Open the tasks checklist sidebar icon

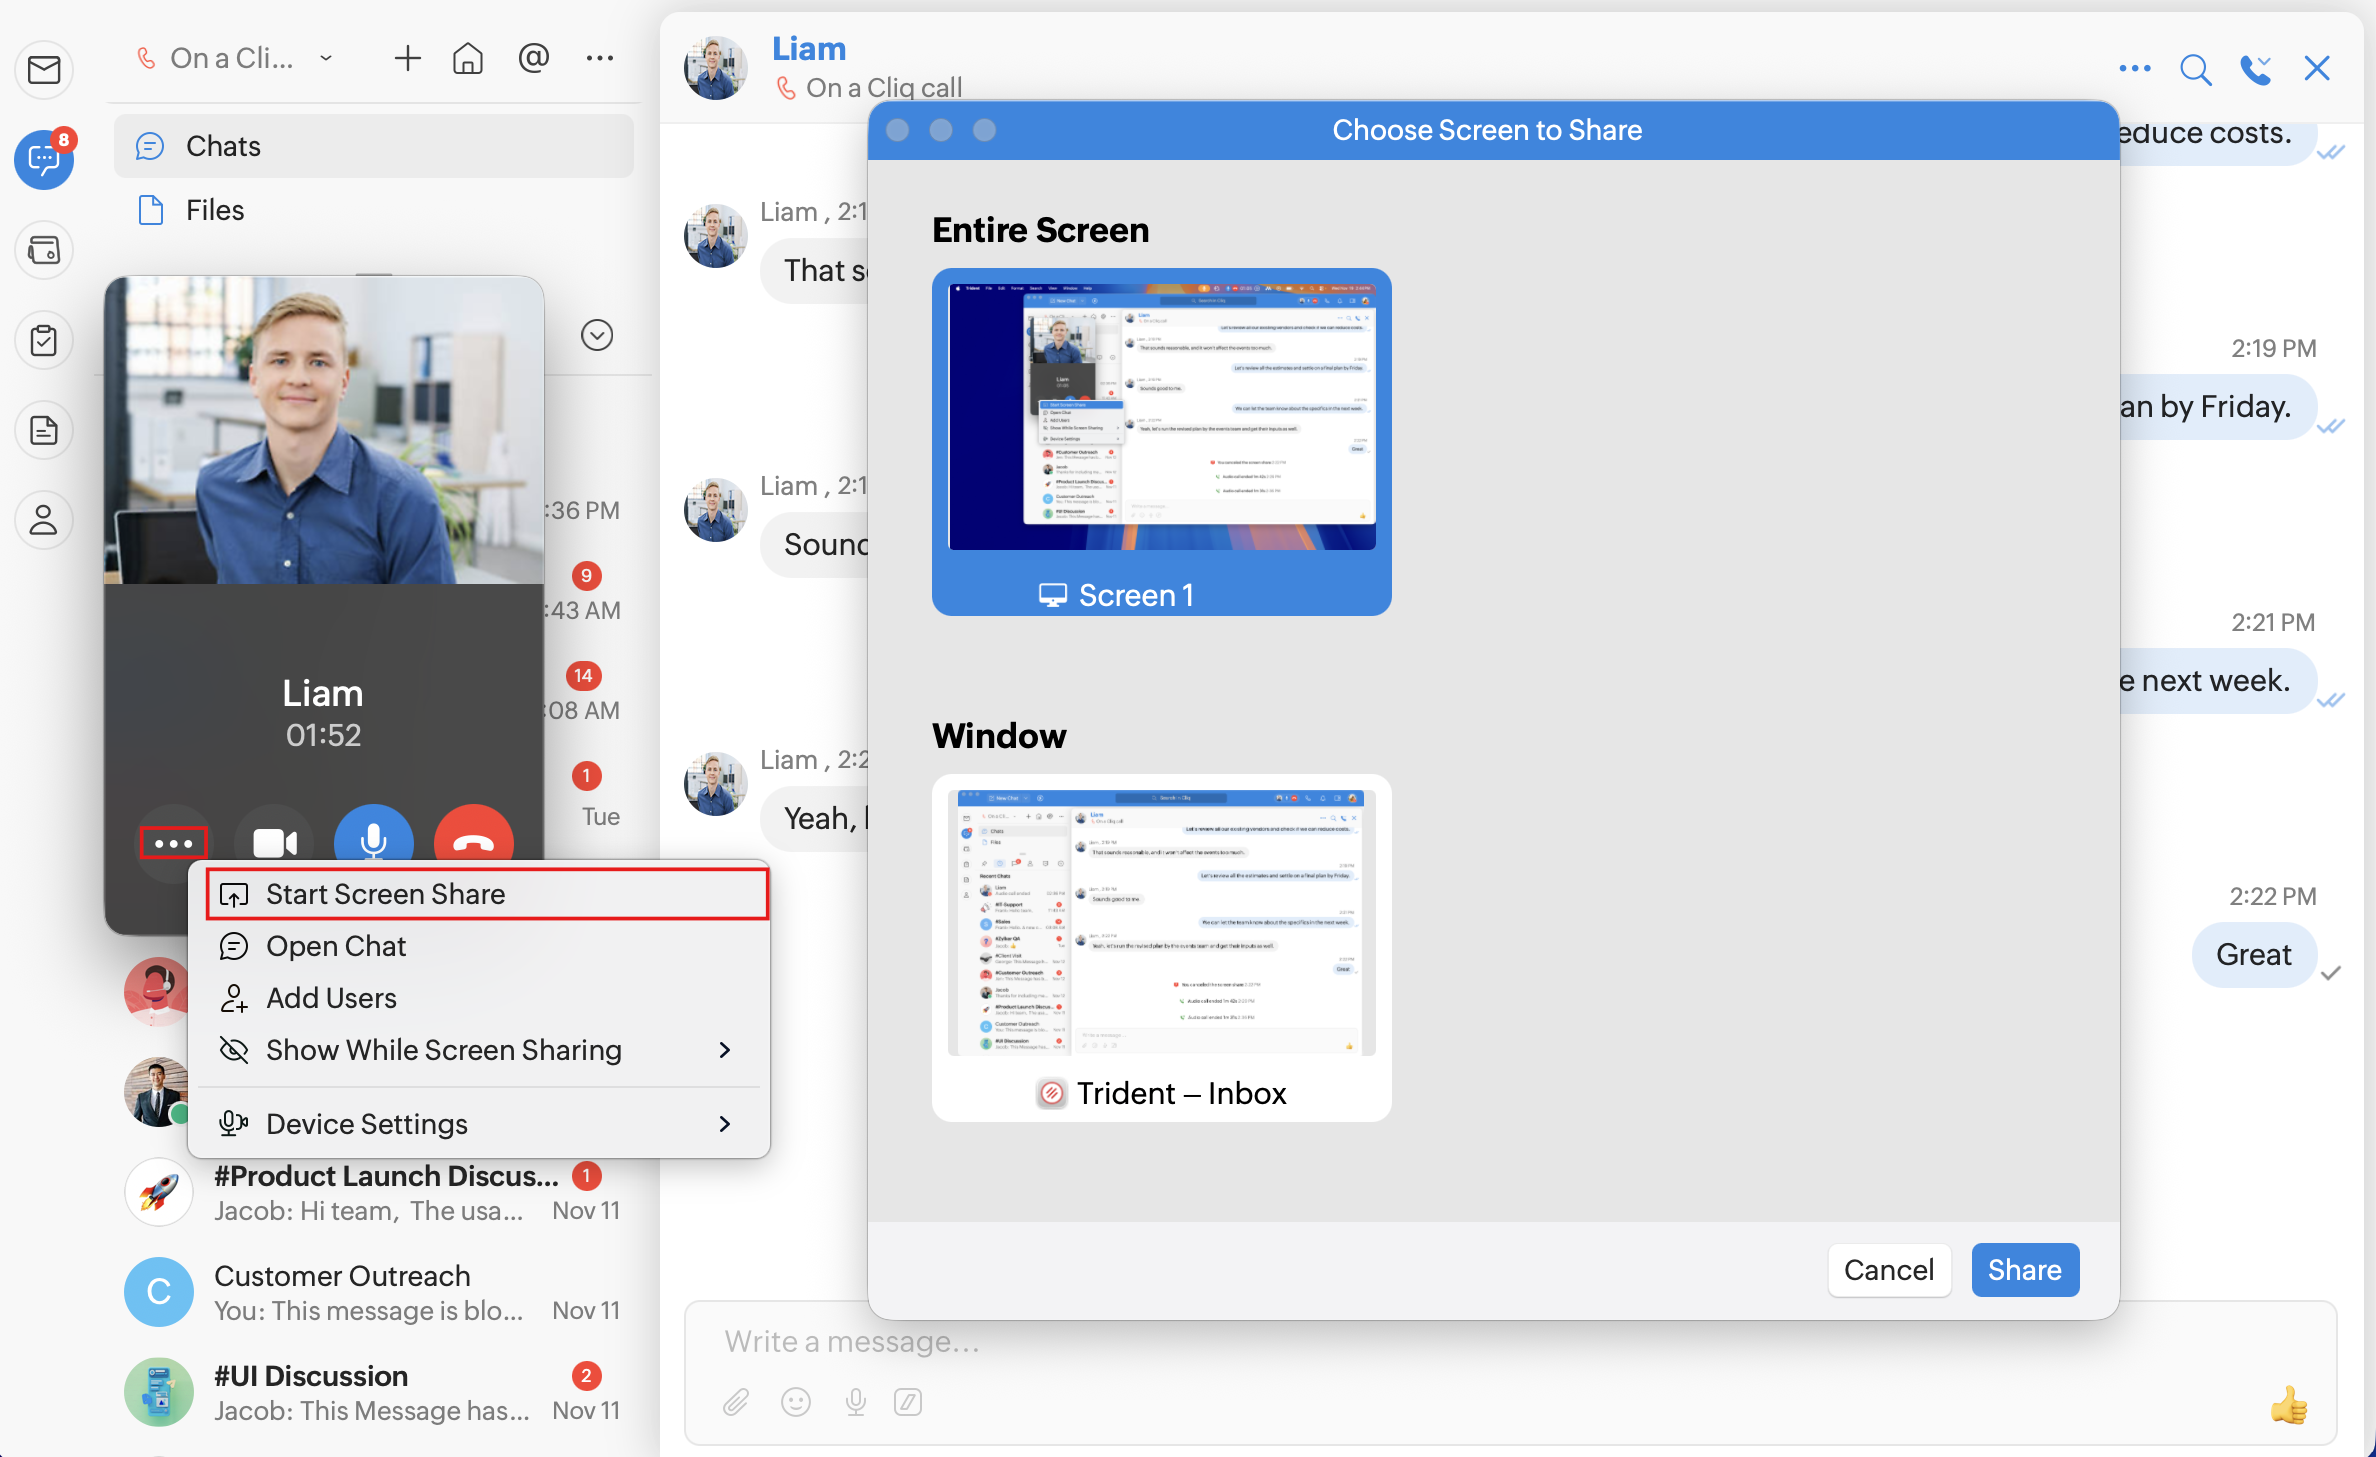(44, 340)
